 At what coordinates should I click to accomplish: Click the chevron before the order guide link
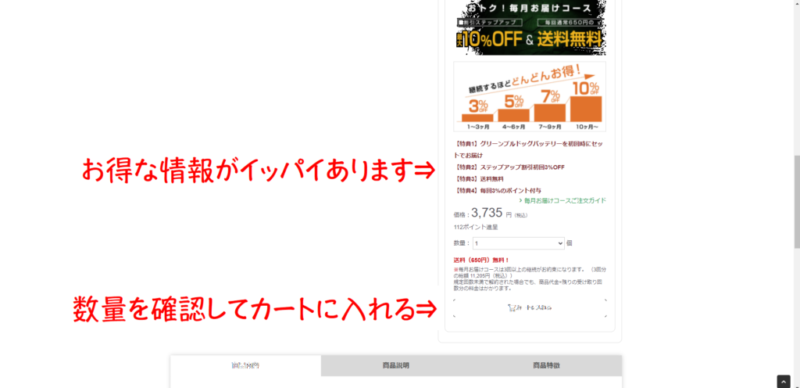point(520,201)
